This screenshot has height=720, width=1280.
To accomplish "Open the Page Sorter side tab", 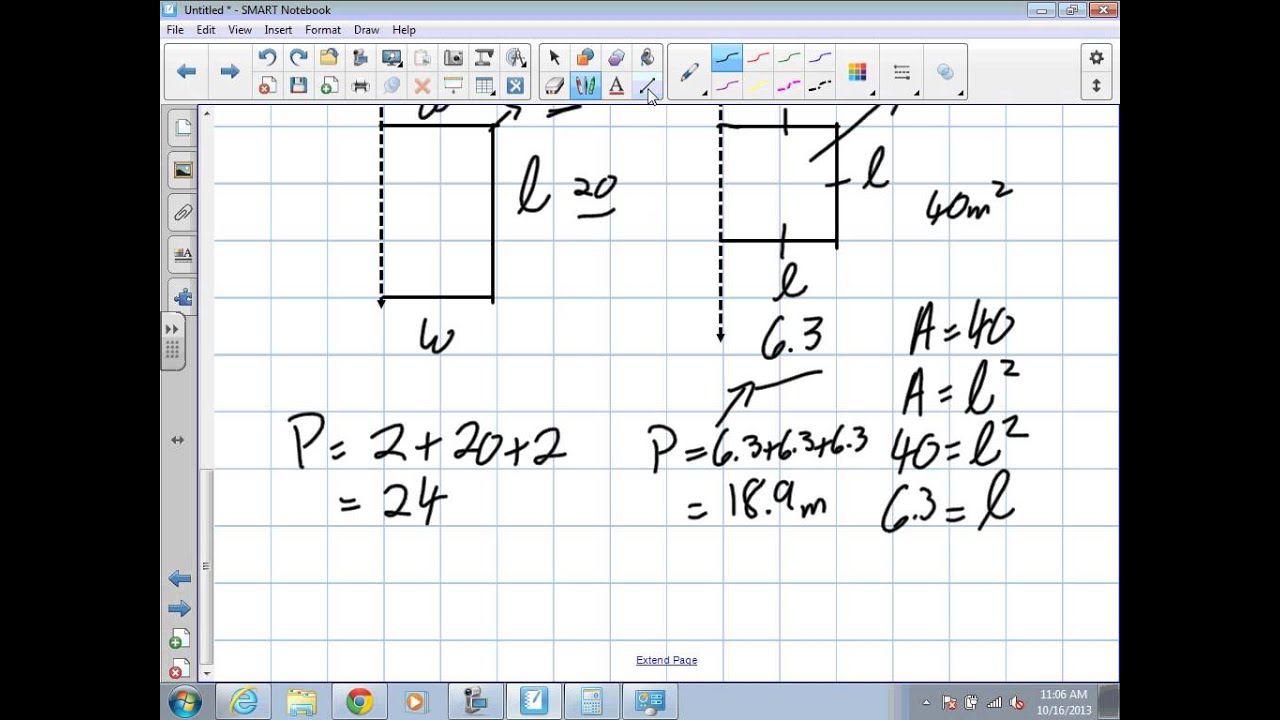I will [x=182, y=127].
